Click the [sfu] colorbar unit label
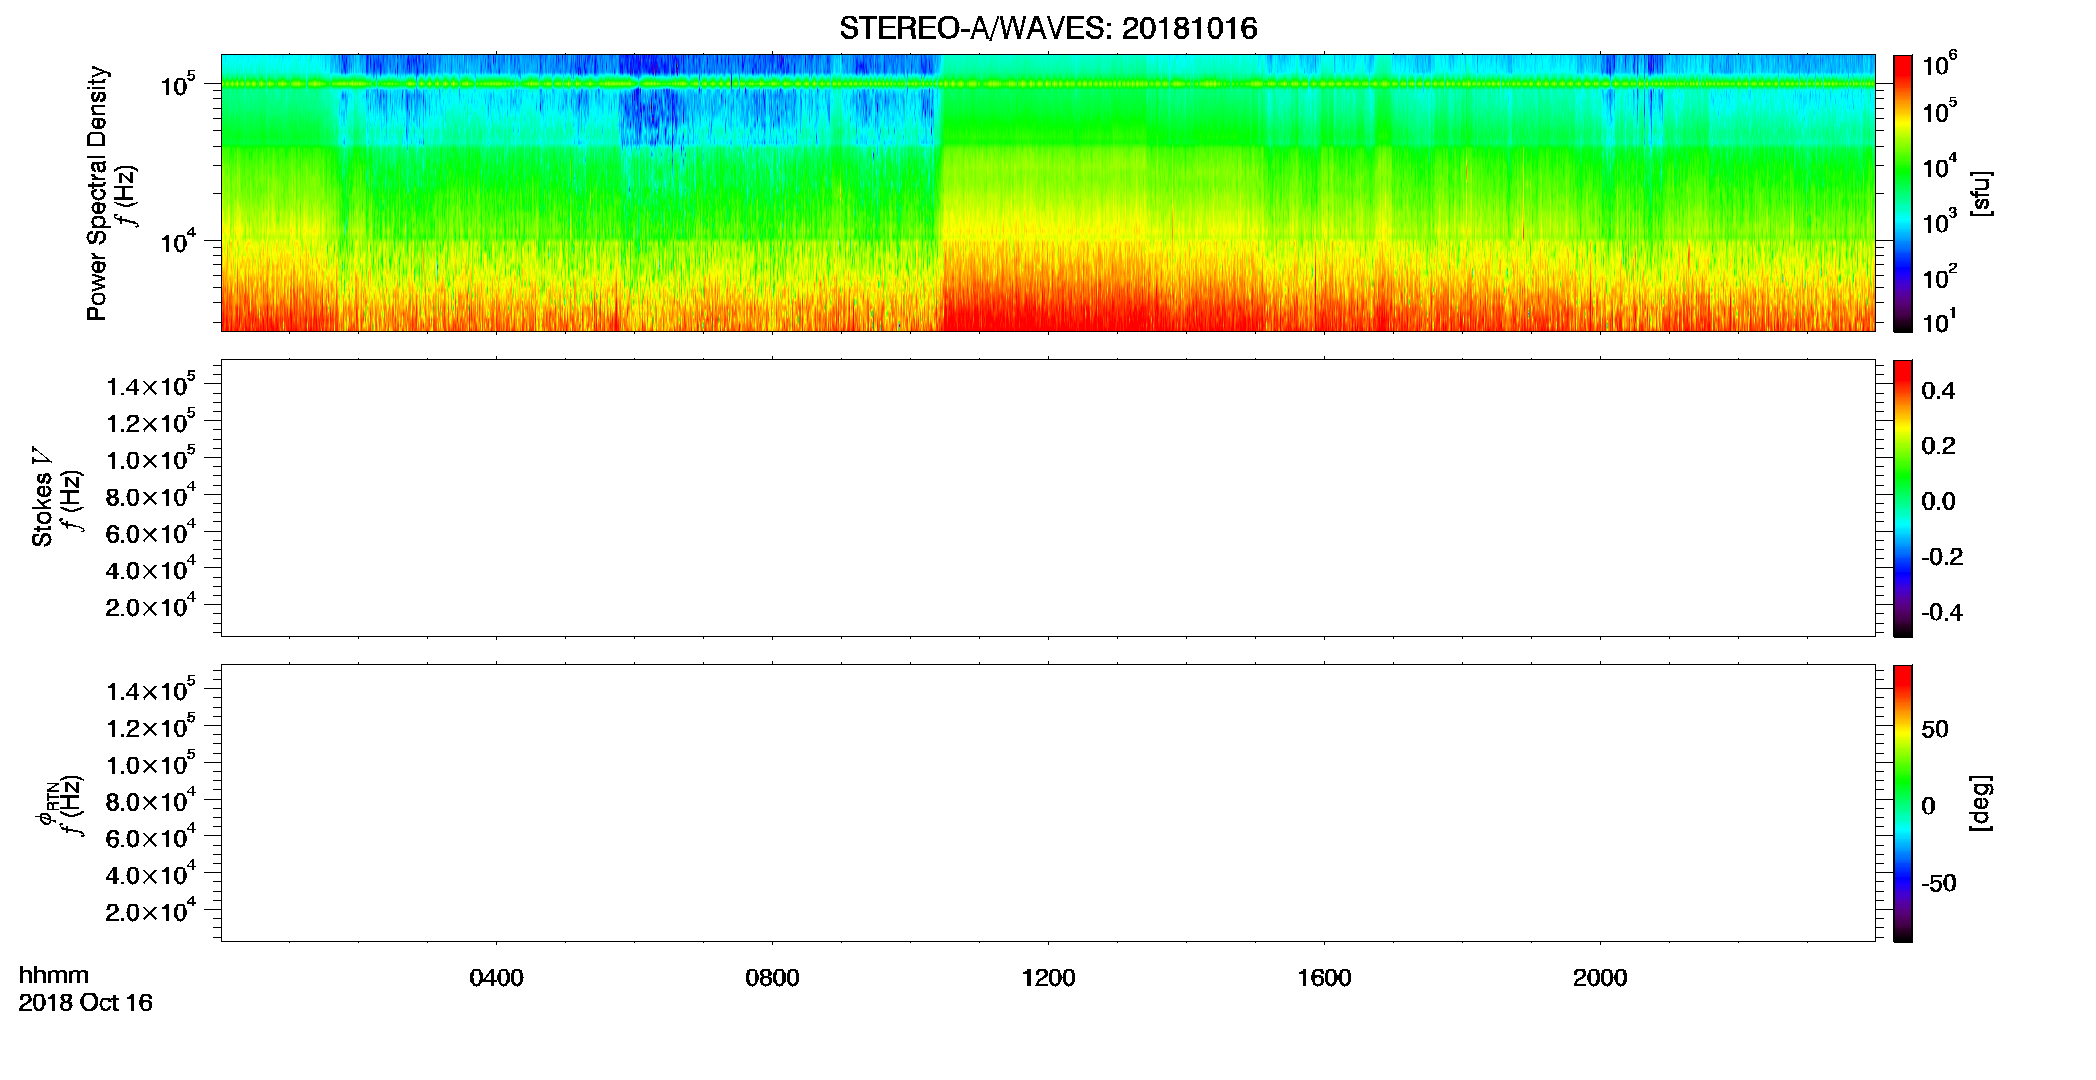The image size is (2096, 1080). click(x=1980, y=193)
